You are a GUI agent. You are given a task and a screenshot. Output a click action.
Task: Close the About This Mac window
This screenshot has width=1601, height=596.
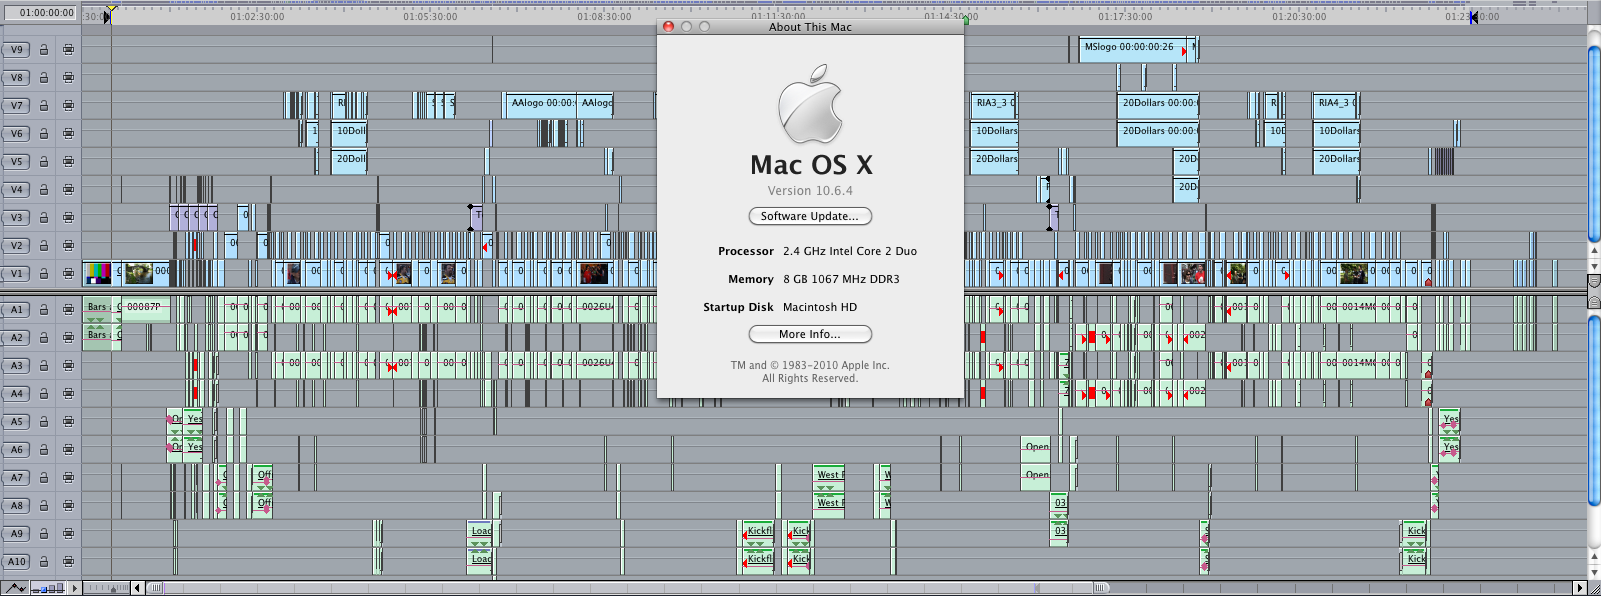coord(669,27)
